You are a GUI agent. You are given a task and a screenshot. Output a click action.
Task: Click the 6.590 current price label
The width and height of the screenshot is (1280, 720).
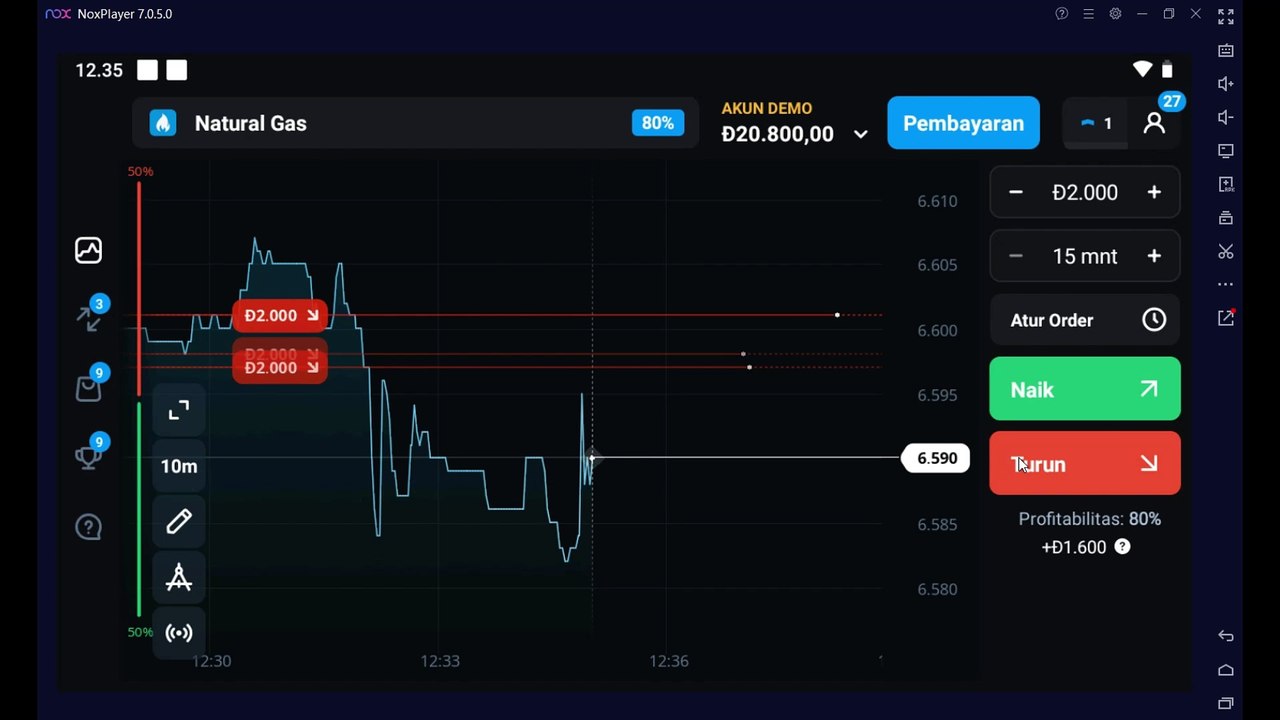936,458
